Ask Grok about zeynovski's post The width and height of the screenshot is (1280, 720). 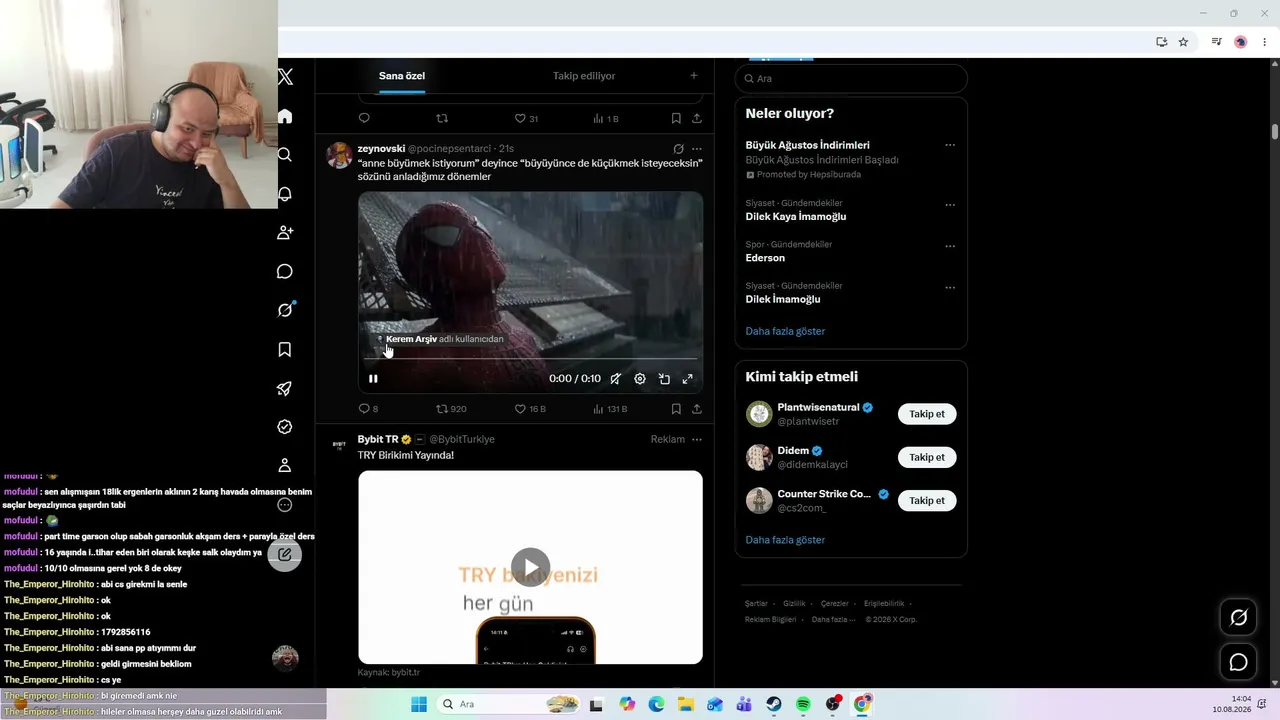pyautogui.click(x=678, y=149)
